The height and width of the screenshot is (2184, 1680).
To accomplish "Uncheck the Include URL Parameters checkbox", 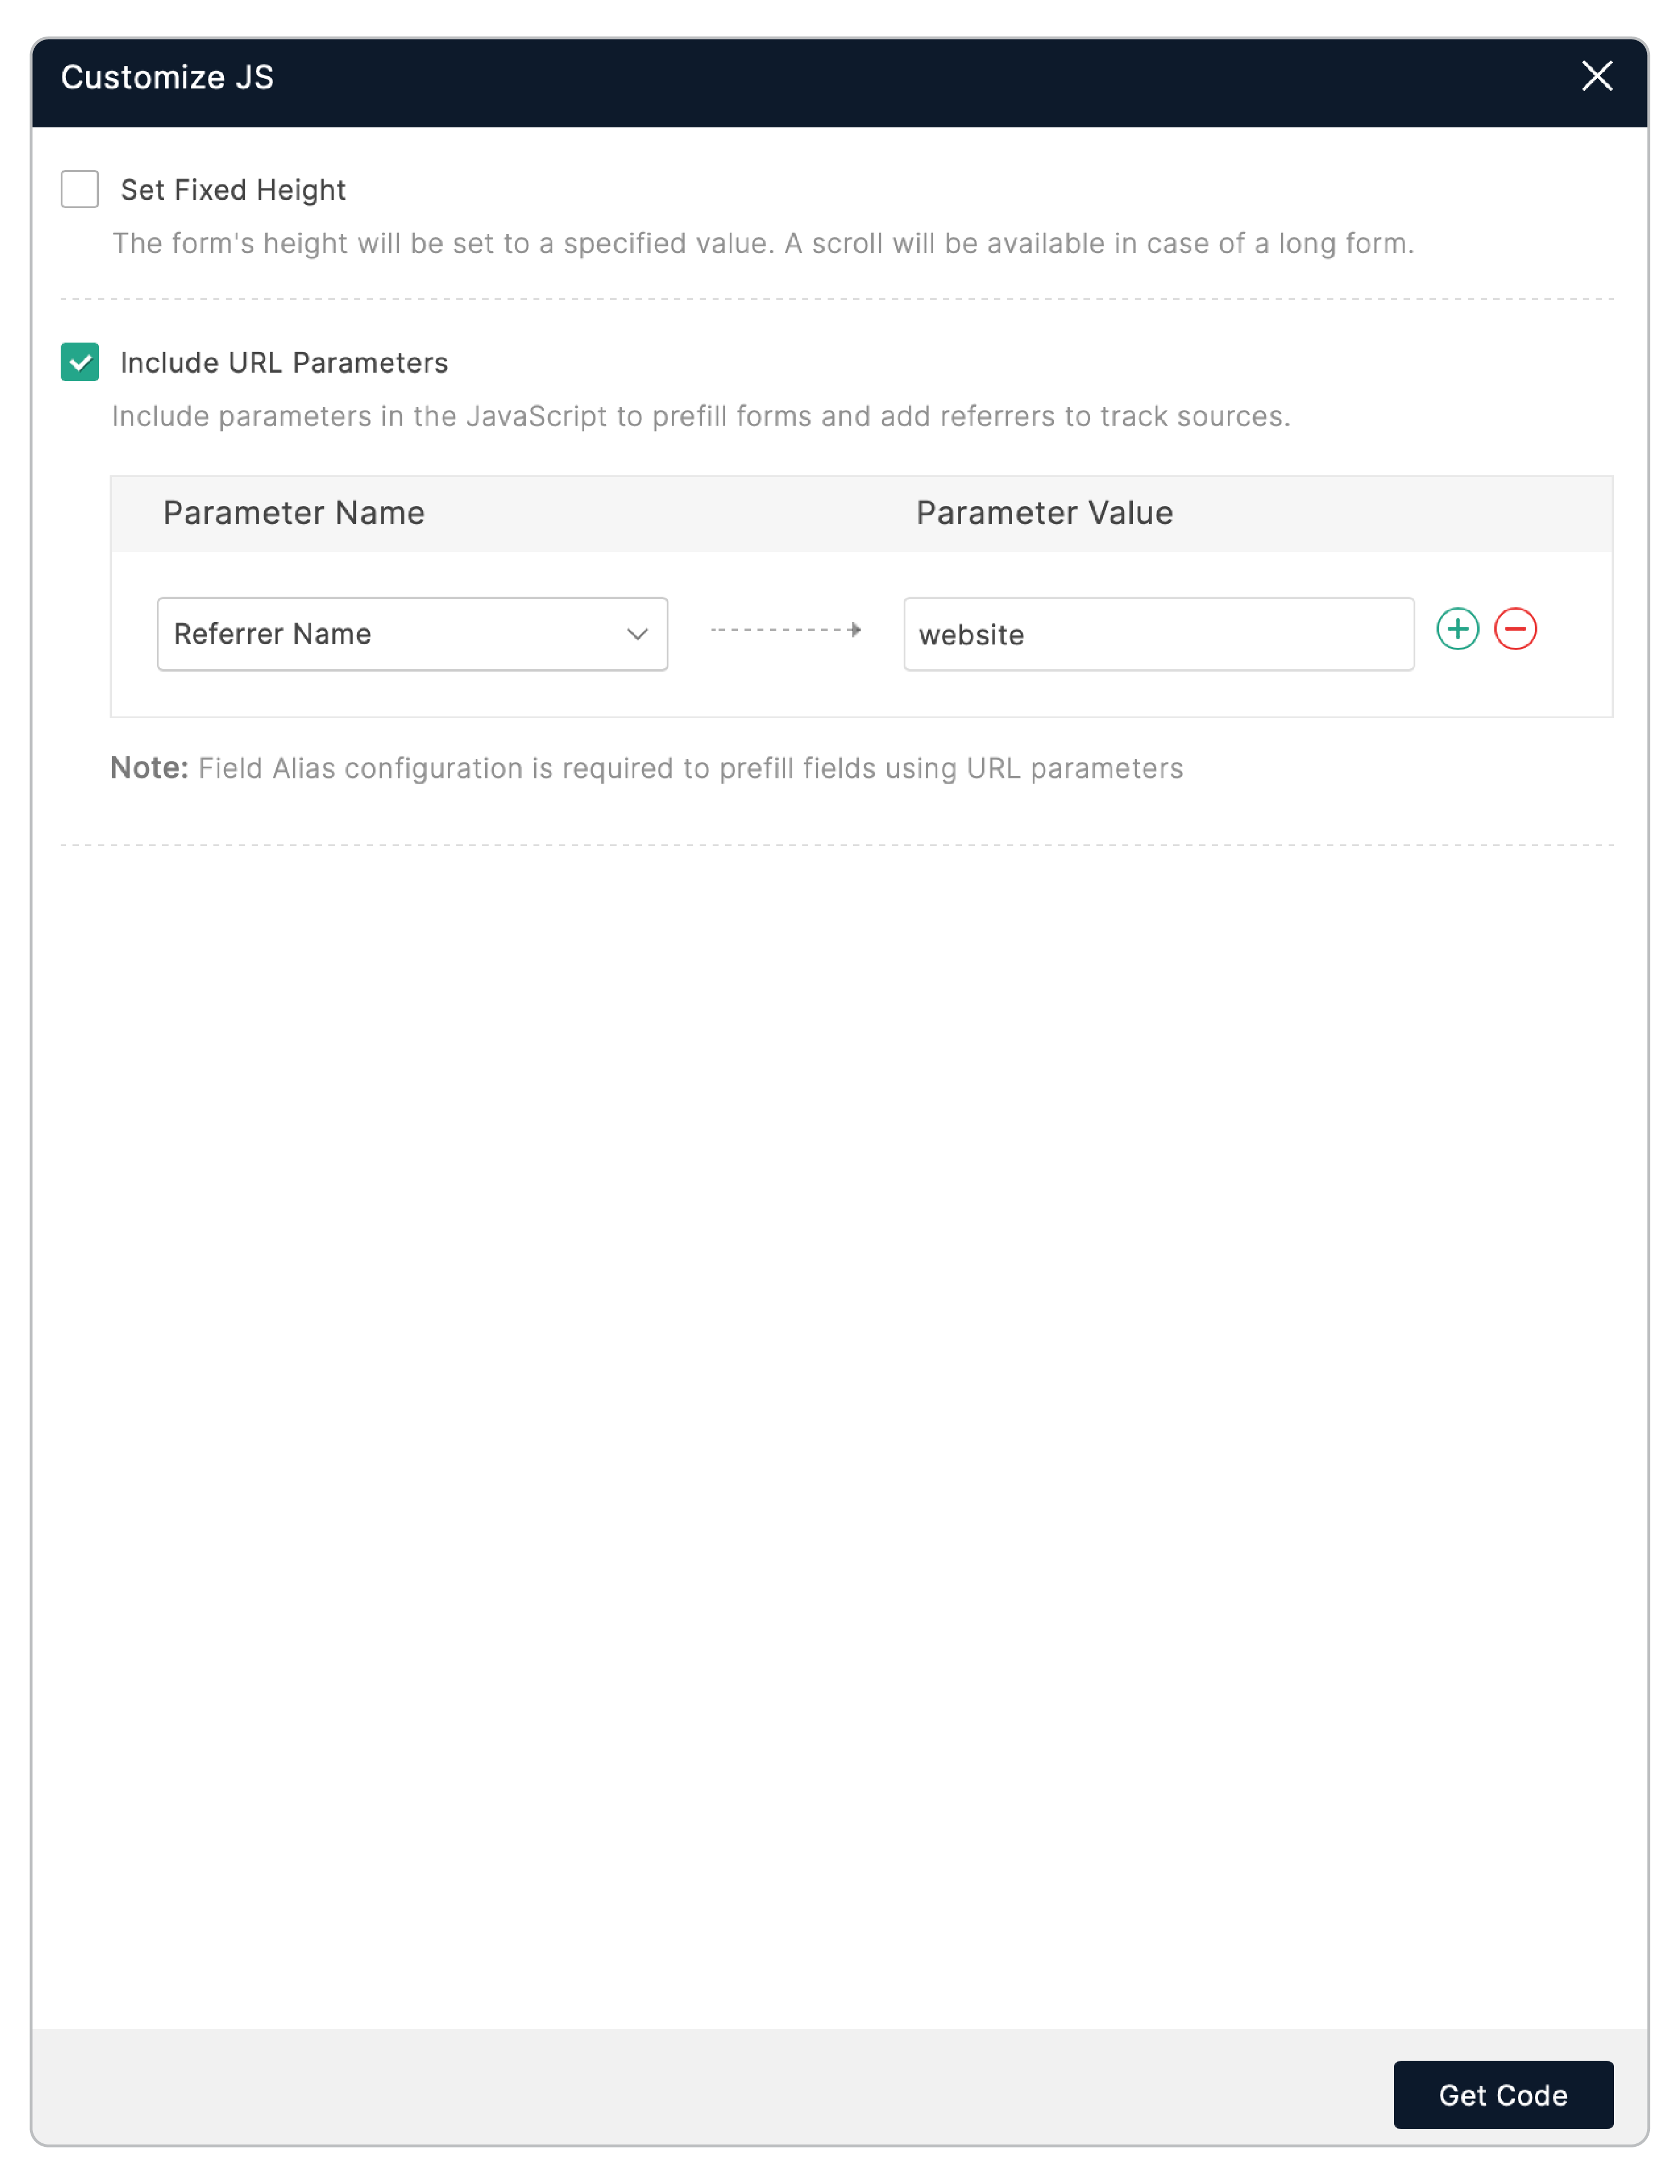I will pyautogui.click(x=80, y=362).
